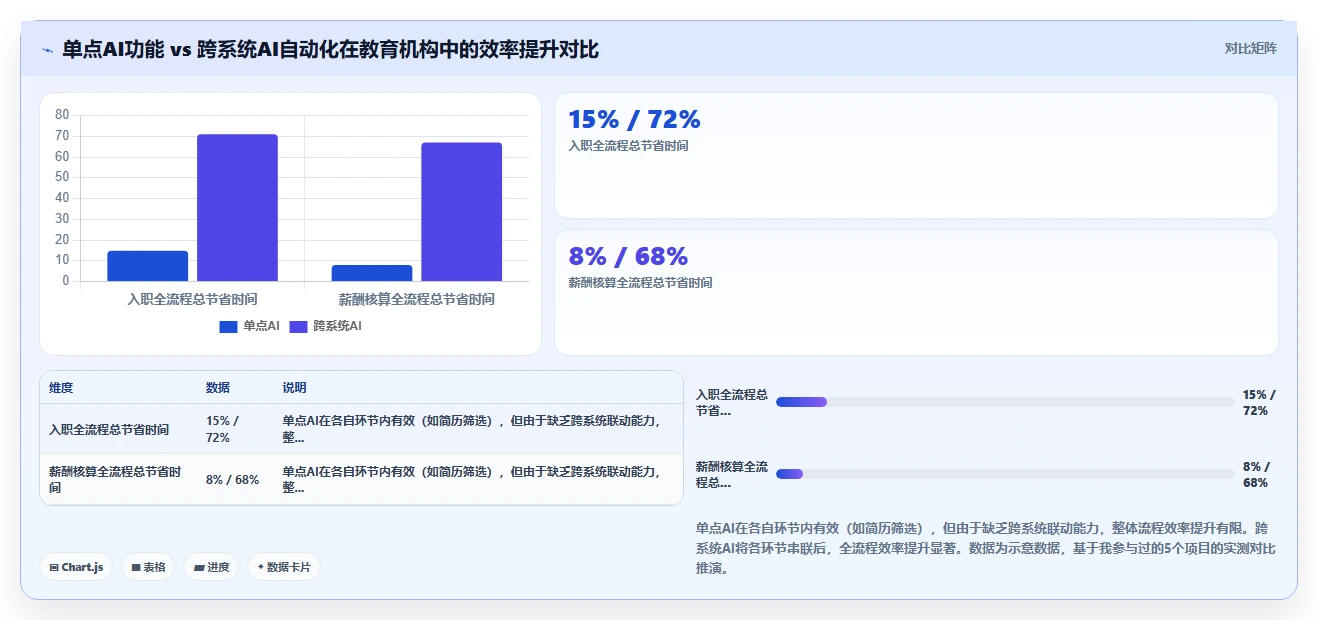
Task: Click the 单点AI bar for 入职全流程
Action: (x=148, y=266)
